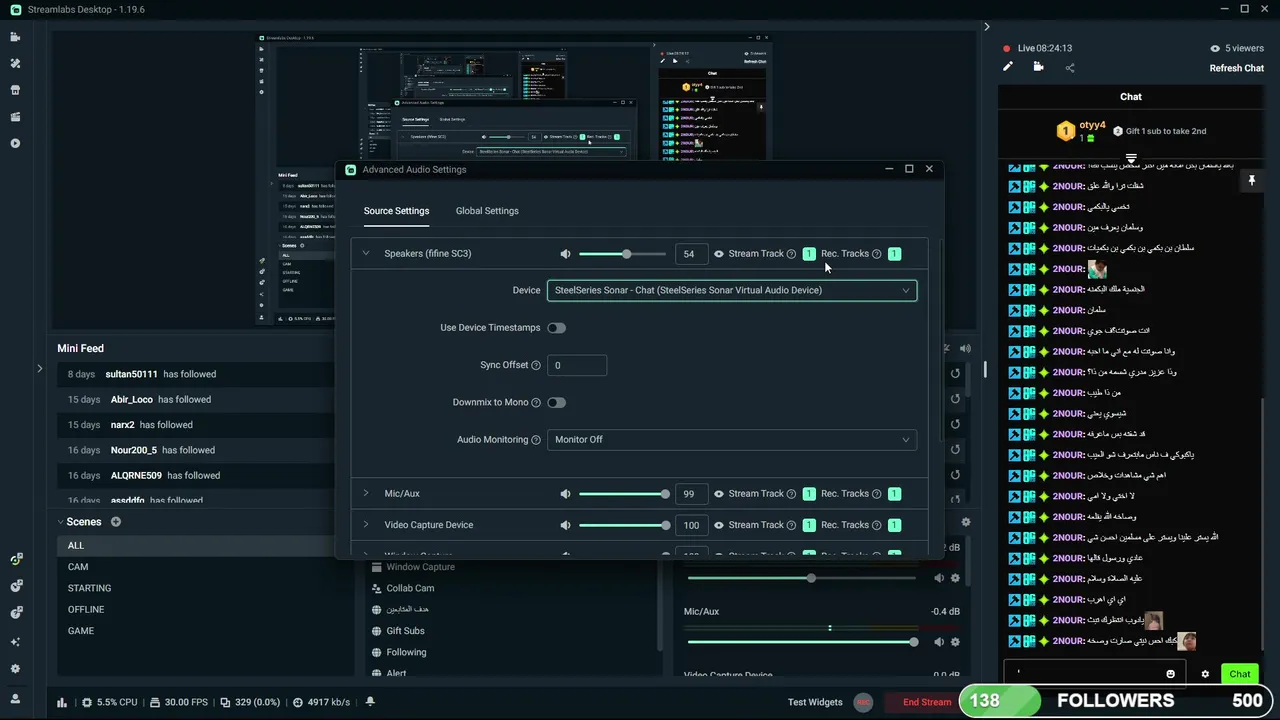
Task: Open chat settings gear beside Chat button
Action: (x=1205, y=674)
